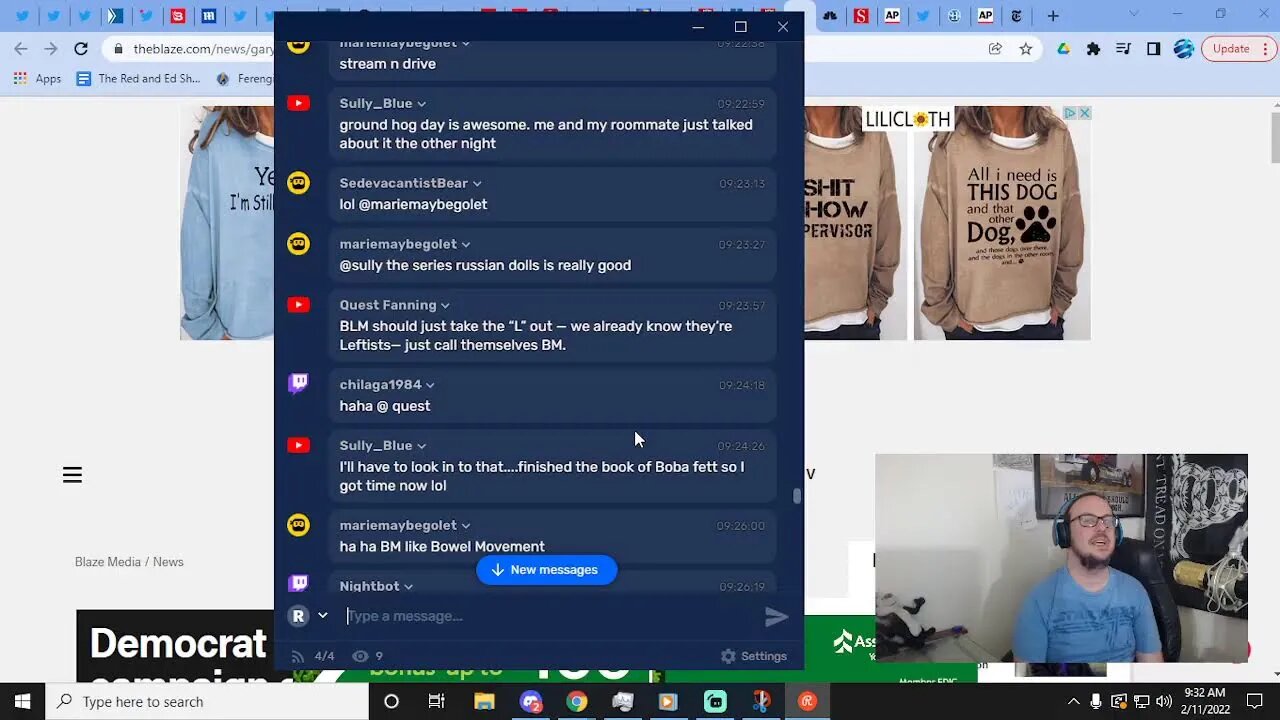Open Apps bookmarks shortcut
This screenshot has width=1280, height=720.
[38, 79]
